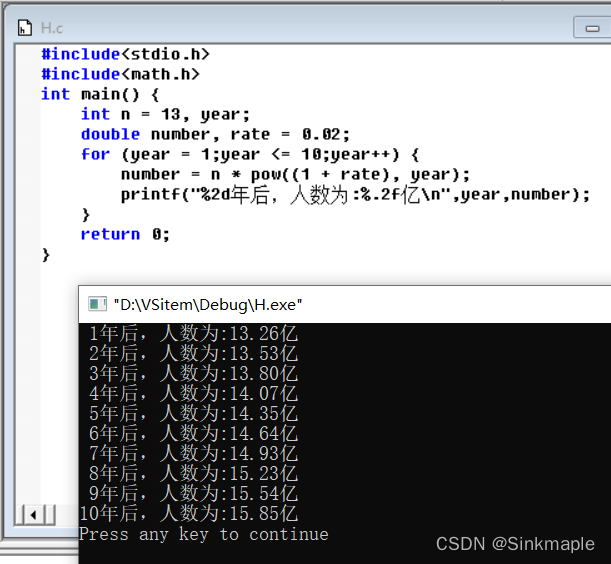Click the Press any key to continue text
Viewport: 611px width, 564px height.
click(x=204, y=534)
